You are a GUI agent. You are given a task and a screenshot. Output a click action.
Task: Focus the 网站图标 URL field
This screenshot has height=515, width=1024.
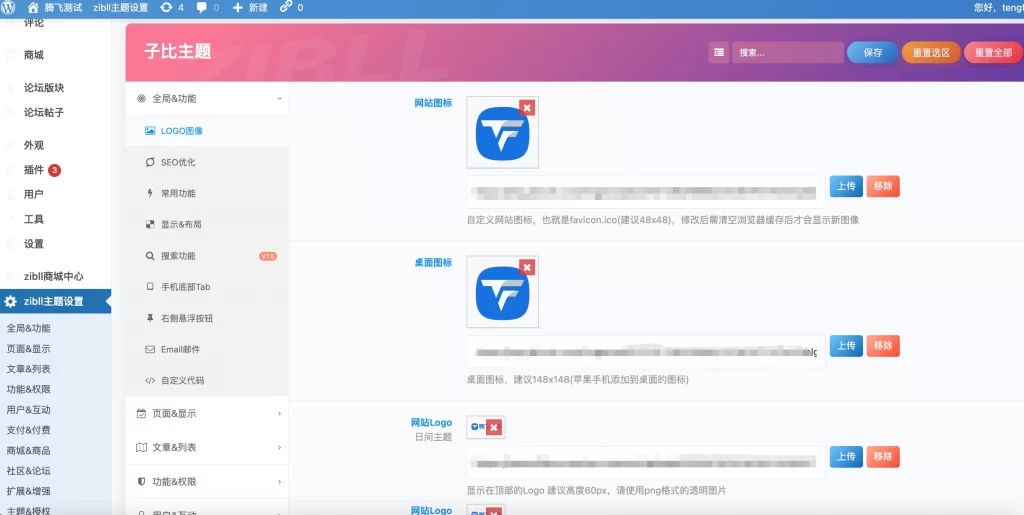[646, 193]
